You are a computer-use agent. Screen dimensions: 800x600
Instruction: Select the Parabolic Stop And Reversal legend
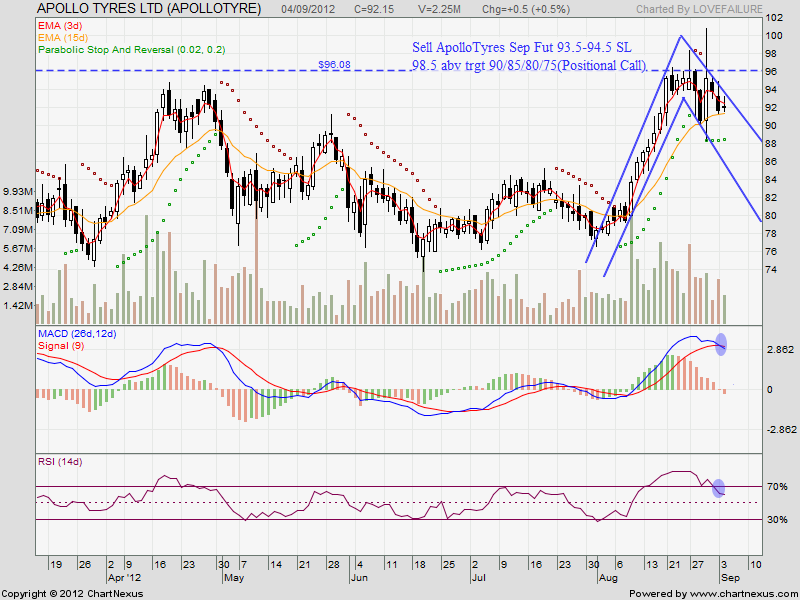[132, 50]
